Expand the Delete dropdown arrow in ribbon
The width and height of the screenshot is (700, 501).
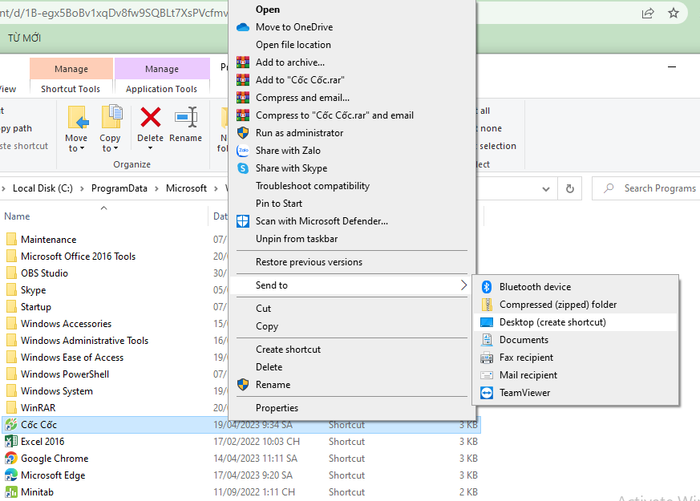click(150, 148)
